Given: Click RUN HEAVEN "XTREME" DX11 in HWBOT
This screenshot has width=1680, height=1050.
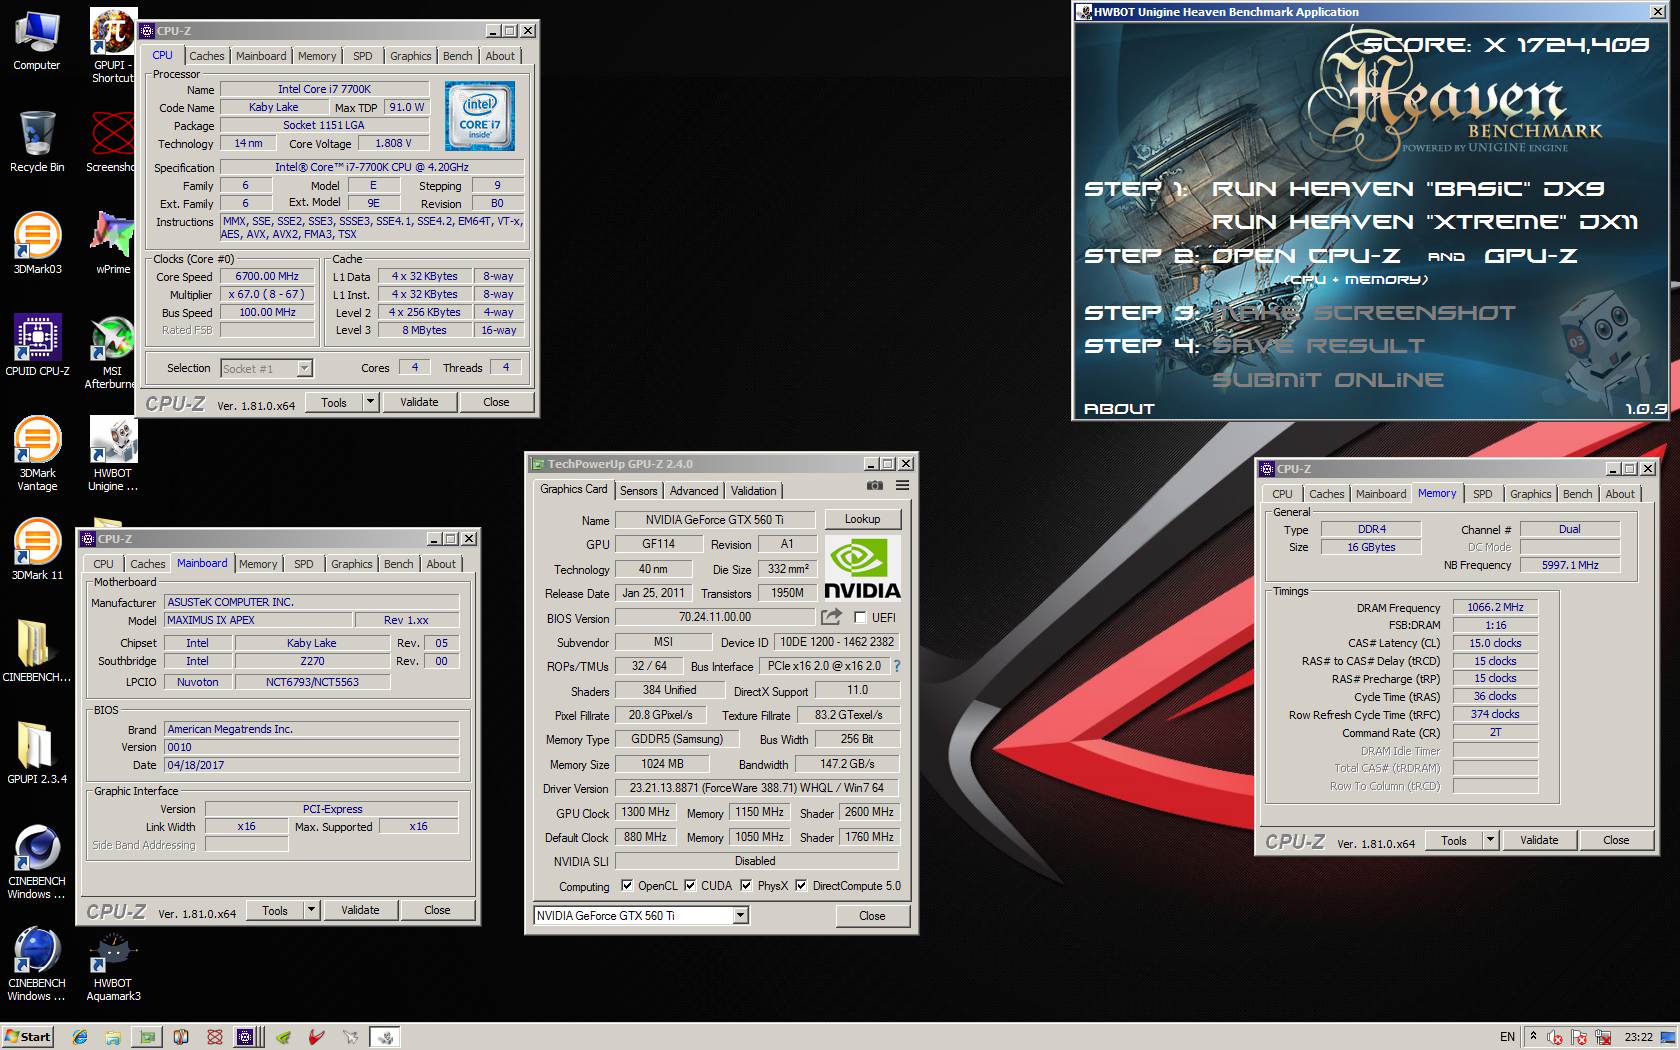Looking at the screenshot, I should [x=1425, y=222].
